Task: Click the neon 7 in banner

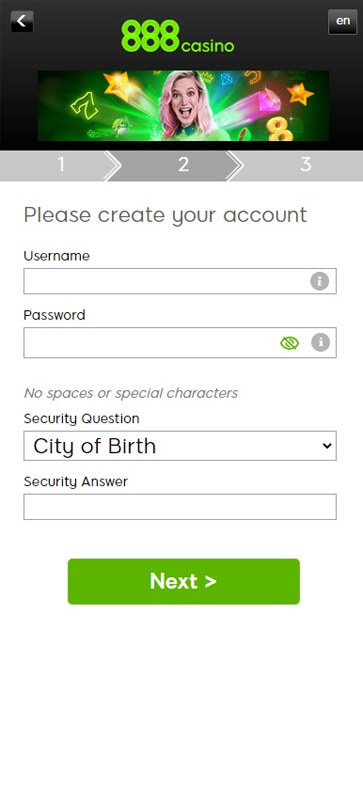Action: (x=86, y=106)
